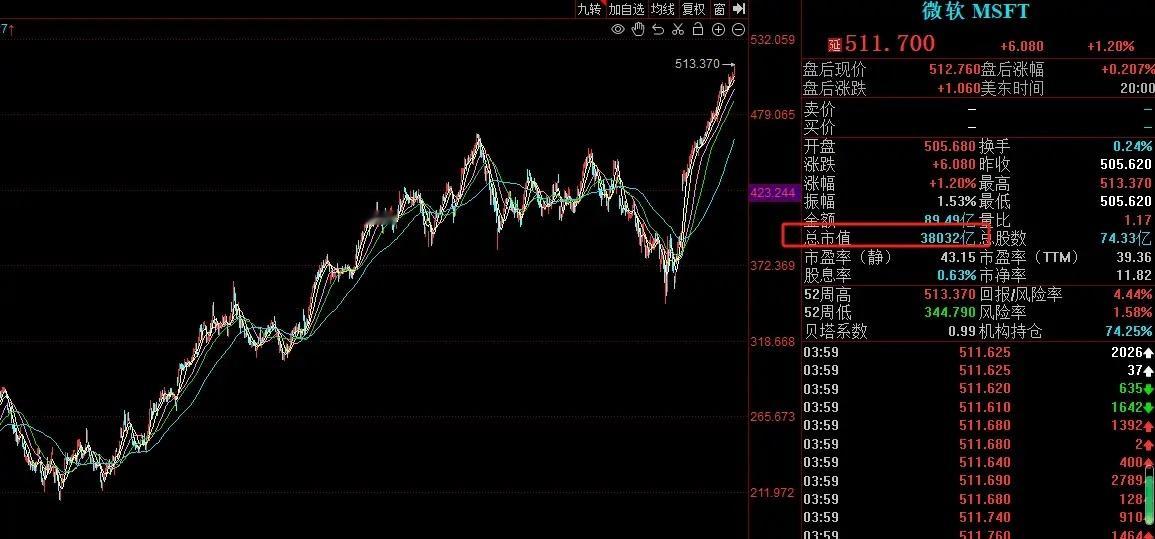Click the 265.673 price axis label

tap(773, 417)
